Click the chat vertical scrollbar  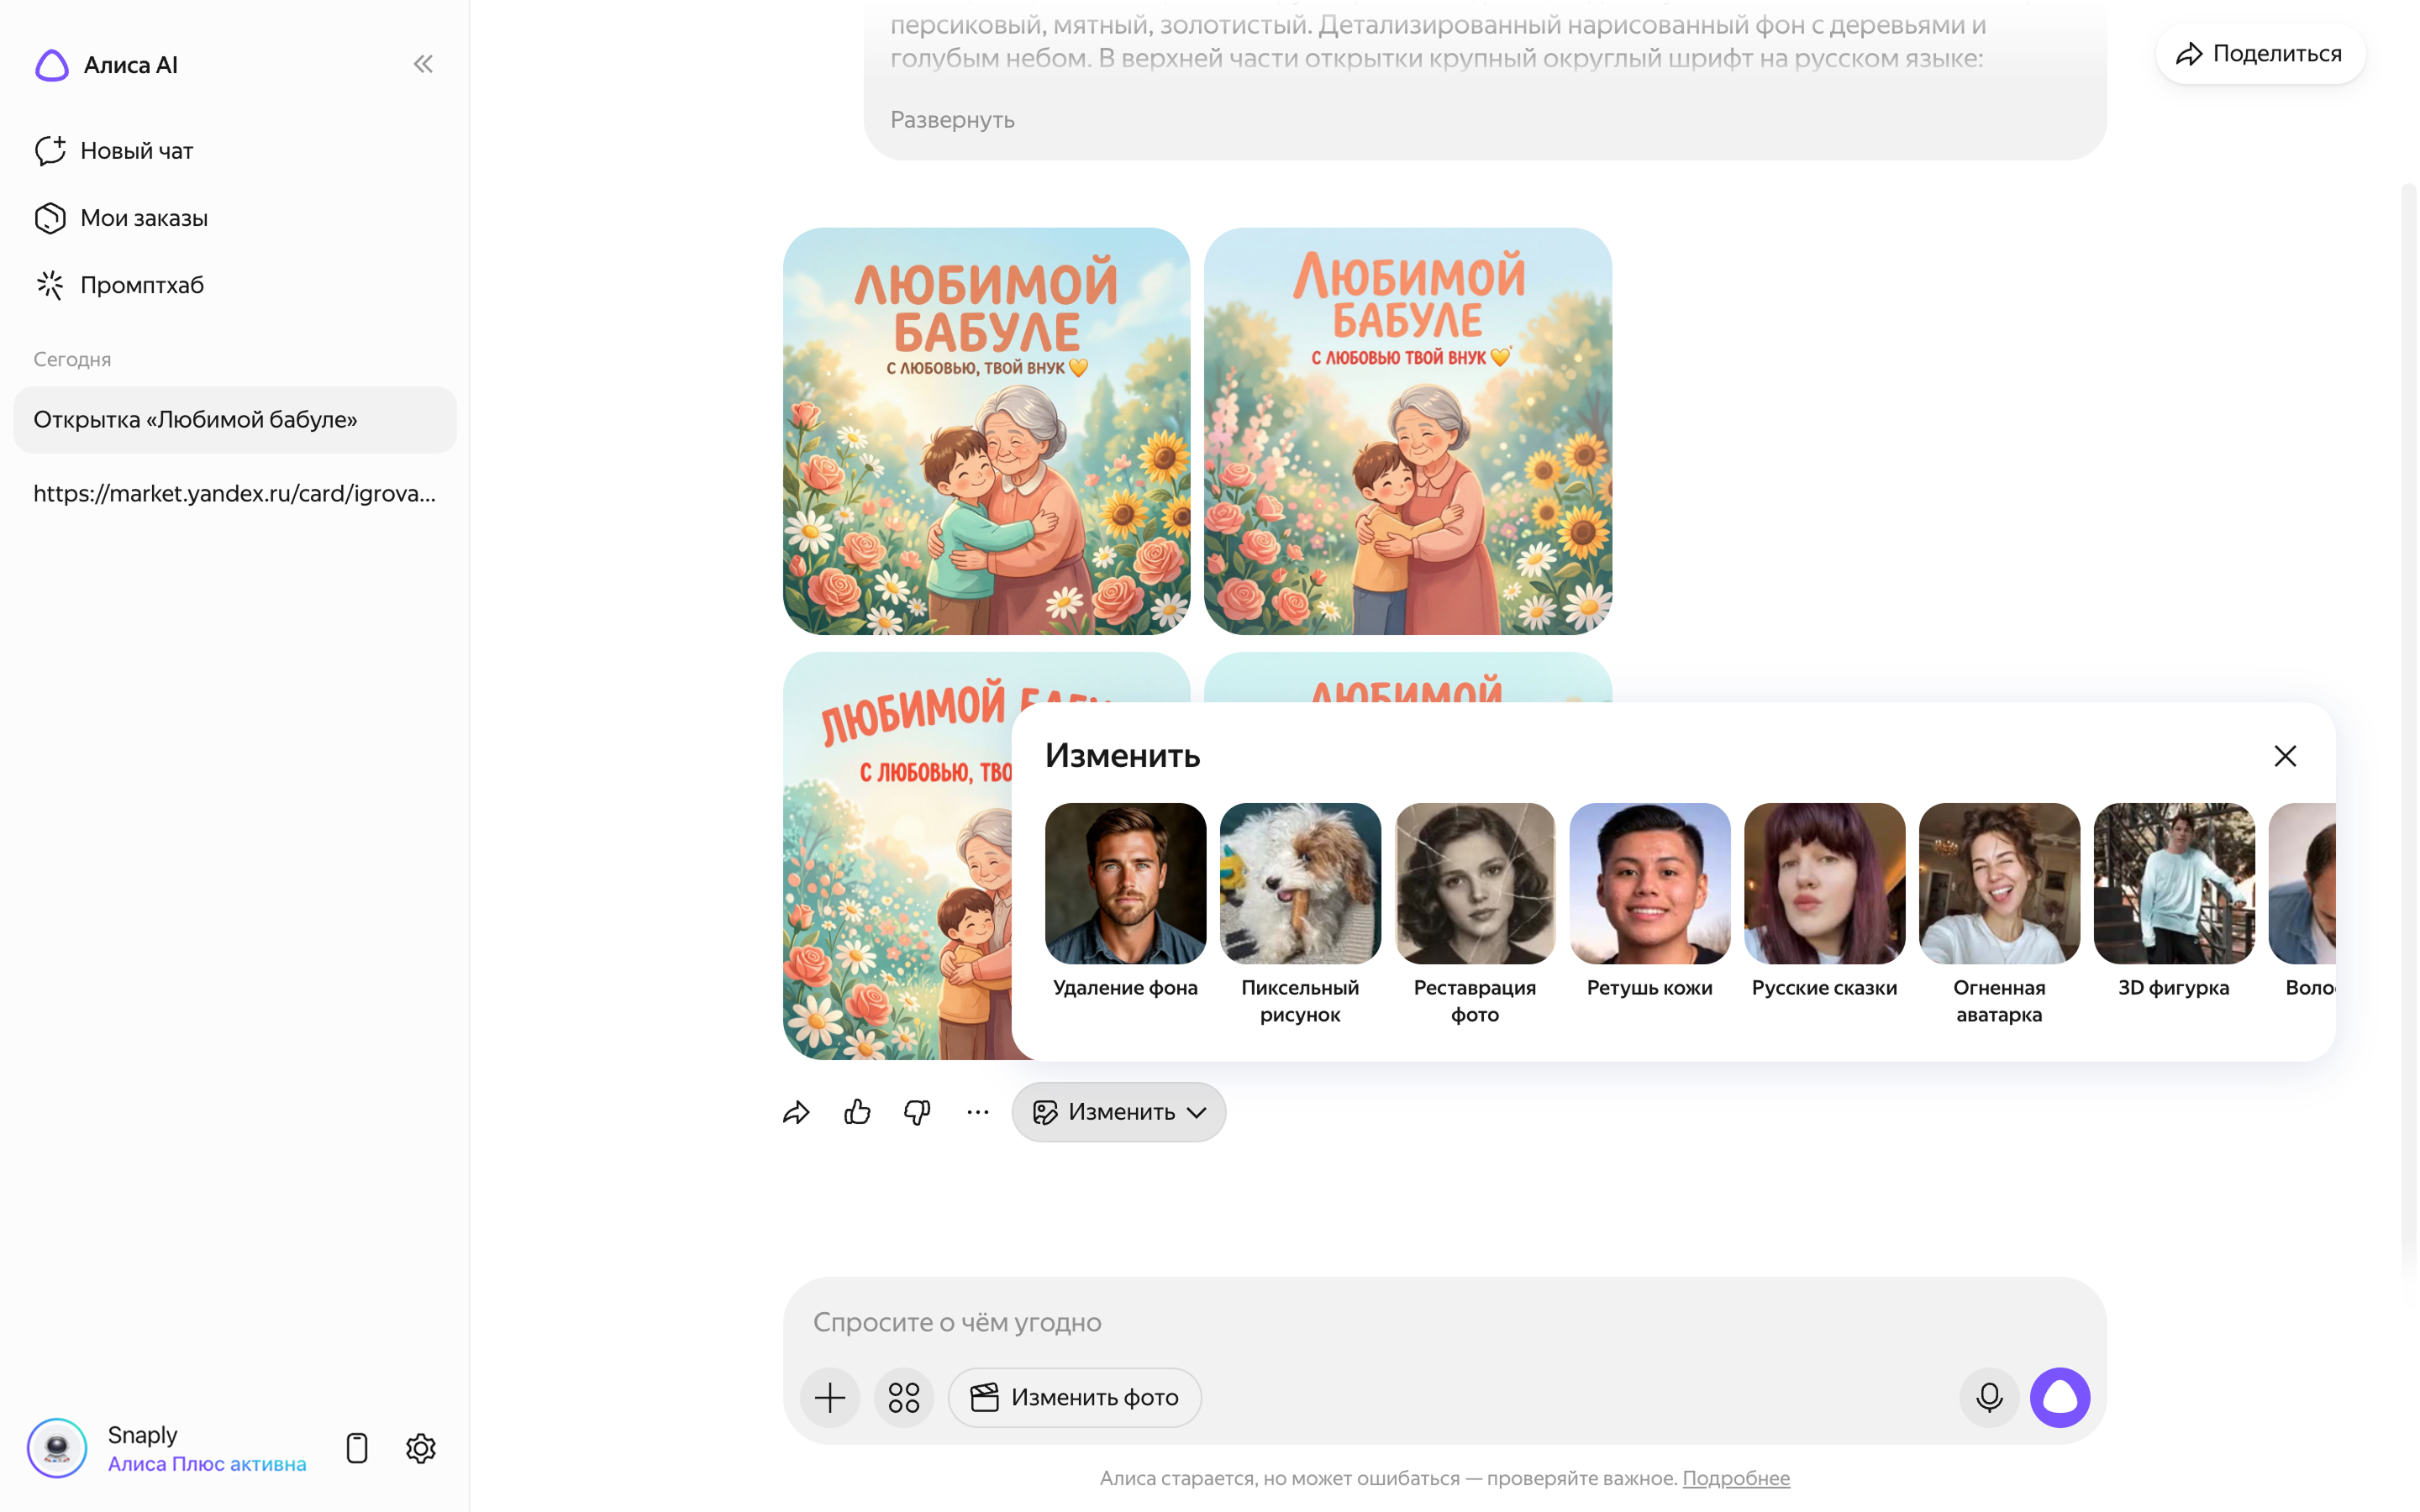(2408, 735)
